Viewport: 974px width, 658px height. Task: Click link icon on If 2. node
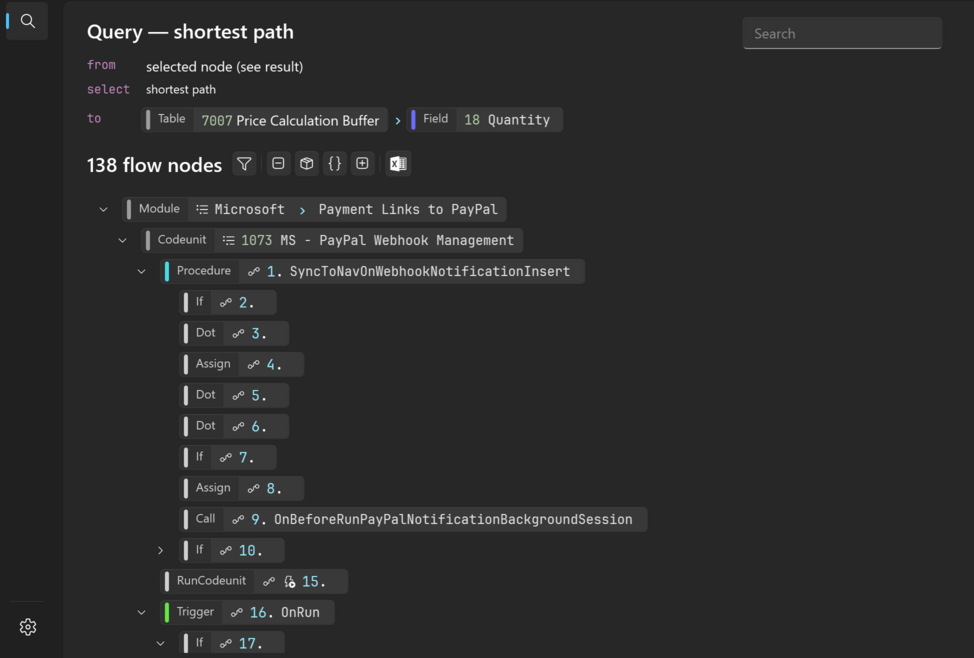point(225,303)
